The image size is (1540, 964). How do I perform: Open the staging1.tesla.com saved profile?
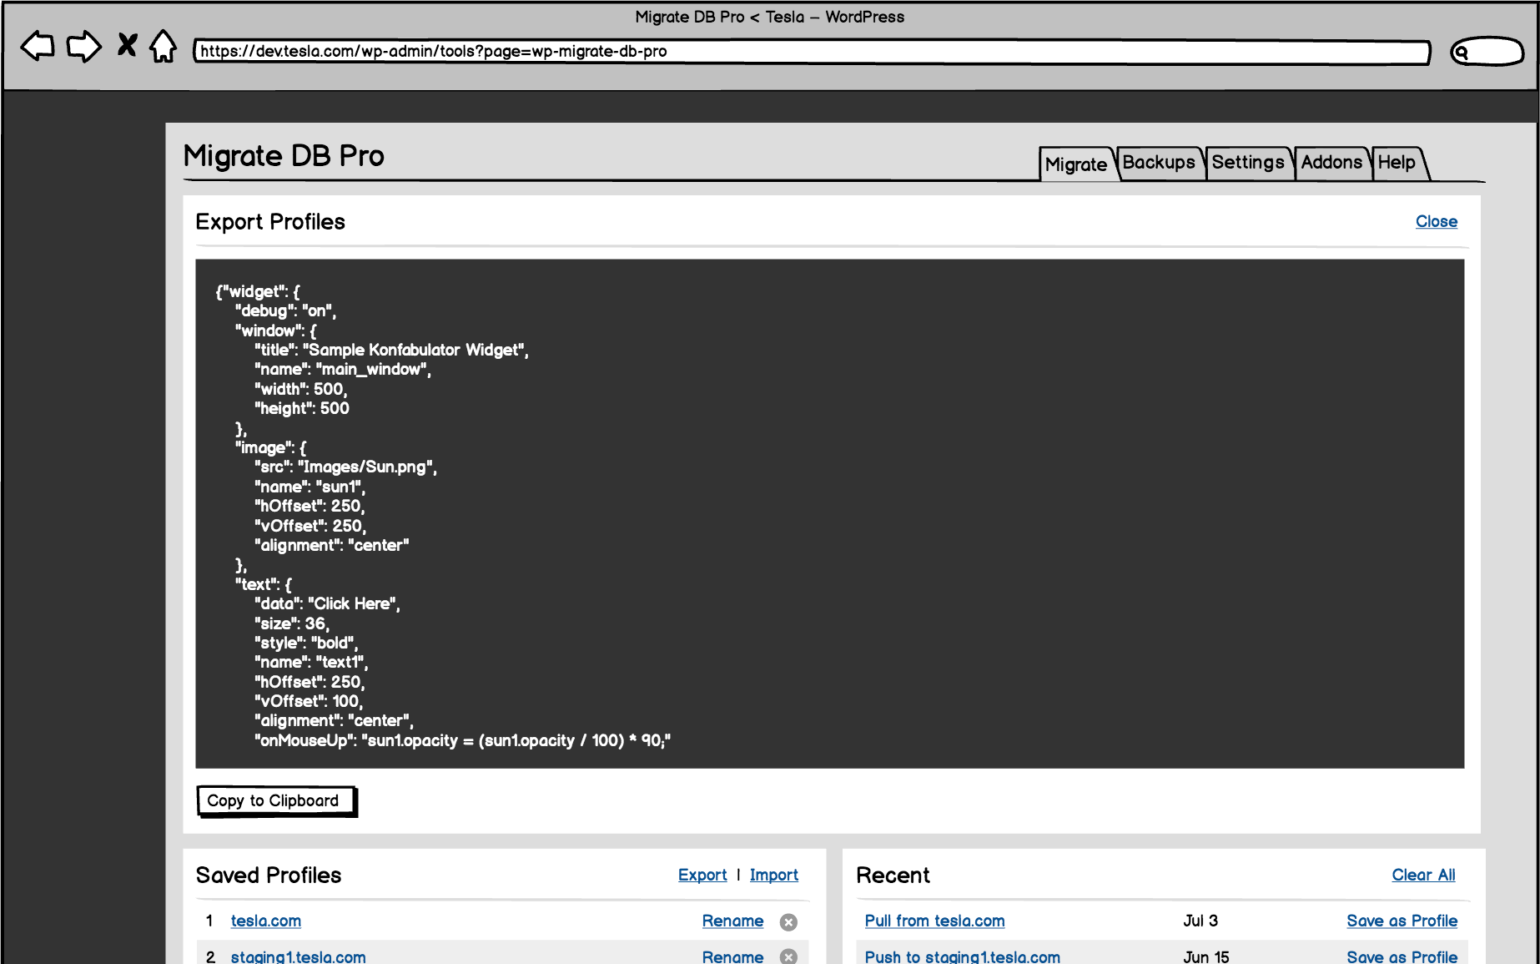click(x=298, y=956)
